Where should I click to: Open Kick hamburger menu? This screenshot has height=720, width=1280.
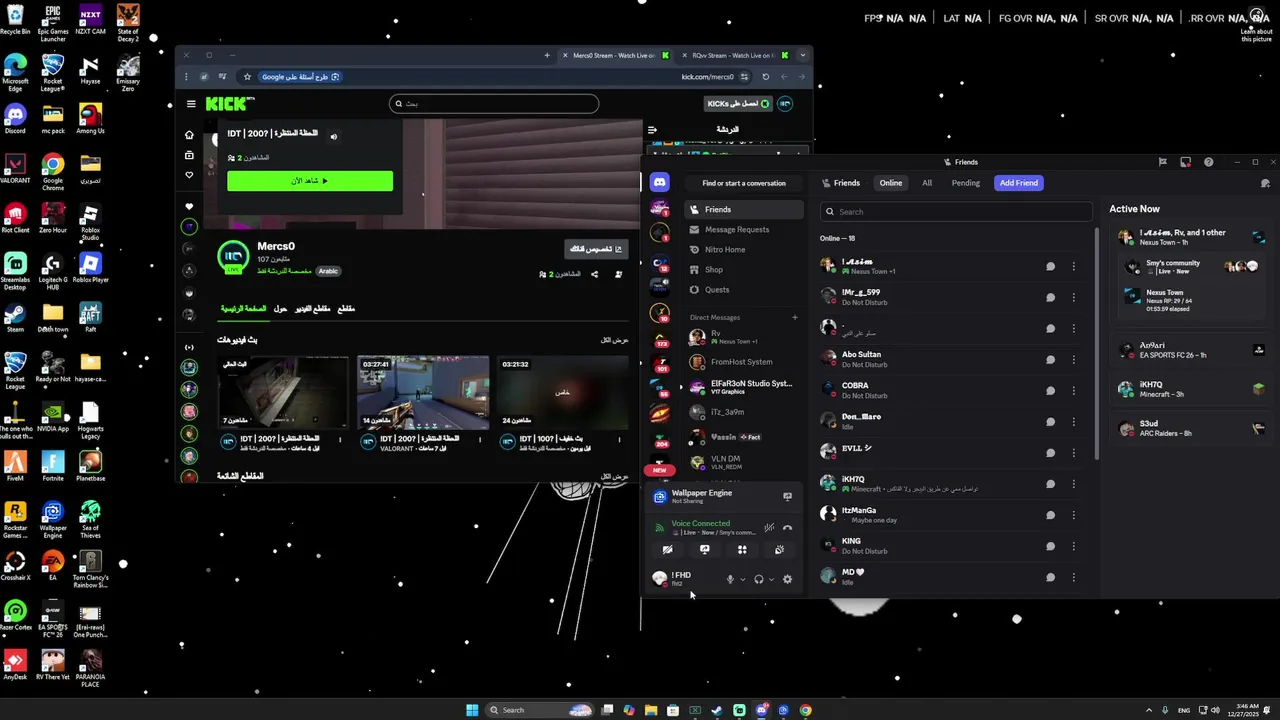pos(191,104)
